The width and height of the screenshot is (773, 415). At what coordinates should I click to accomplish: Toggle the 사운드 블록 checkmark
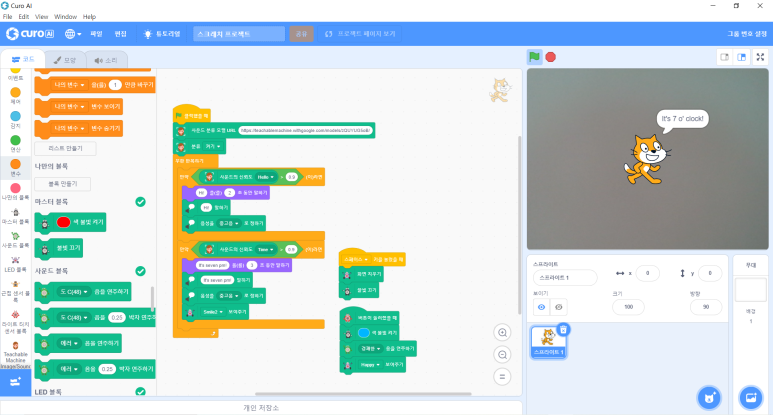click(141, 271)
